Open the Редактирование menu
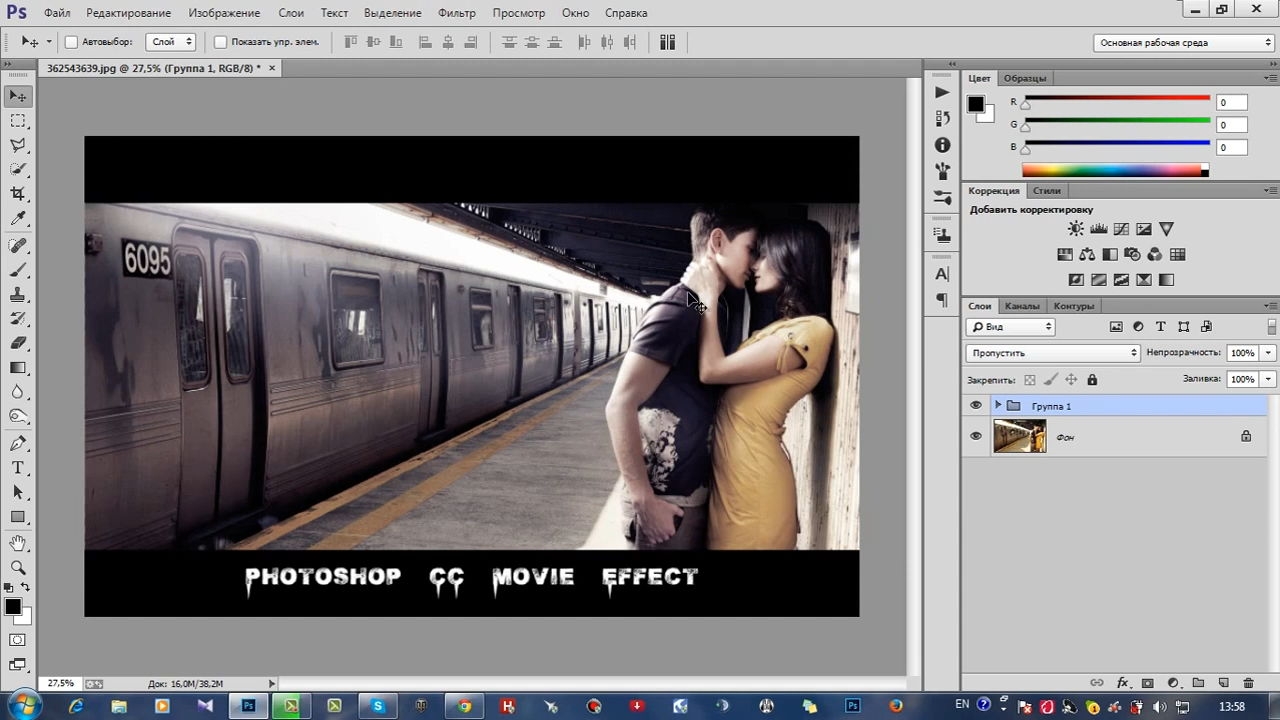 [128, 13]
